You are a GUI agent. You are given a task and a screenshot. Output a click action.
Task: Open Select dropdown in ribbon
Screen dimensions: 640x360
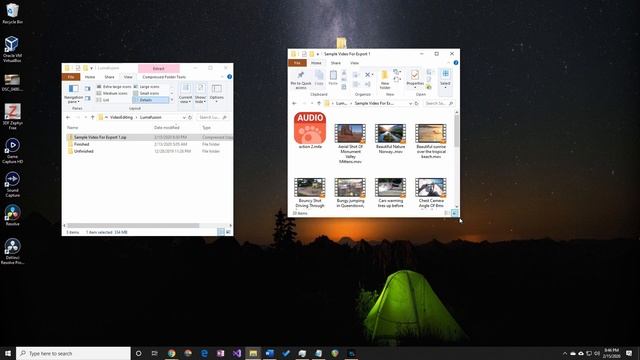445,78
